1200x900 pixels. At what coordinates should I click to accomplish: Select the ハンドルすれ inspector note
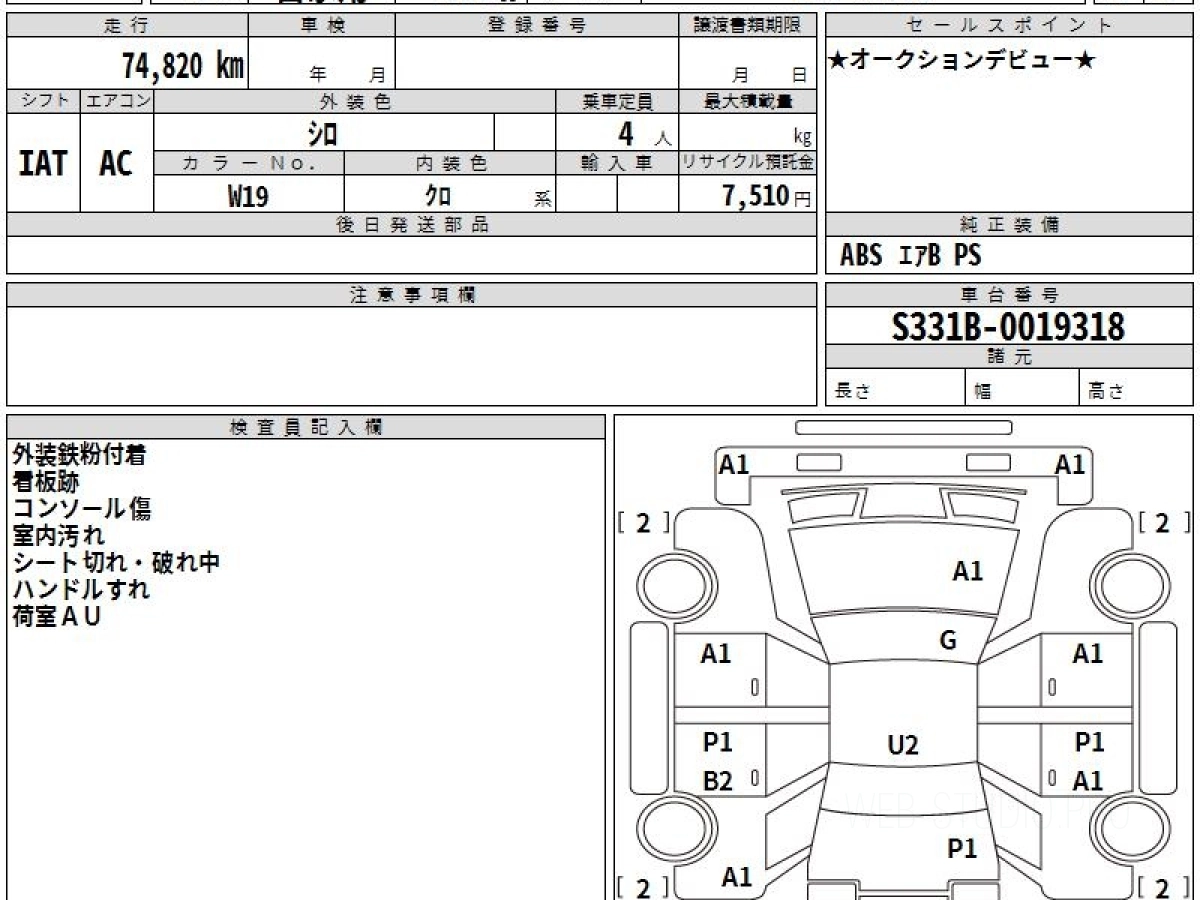tap(81, 590)
